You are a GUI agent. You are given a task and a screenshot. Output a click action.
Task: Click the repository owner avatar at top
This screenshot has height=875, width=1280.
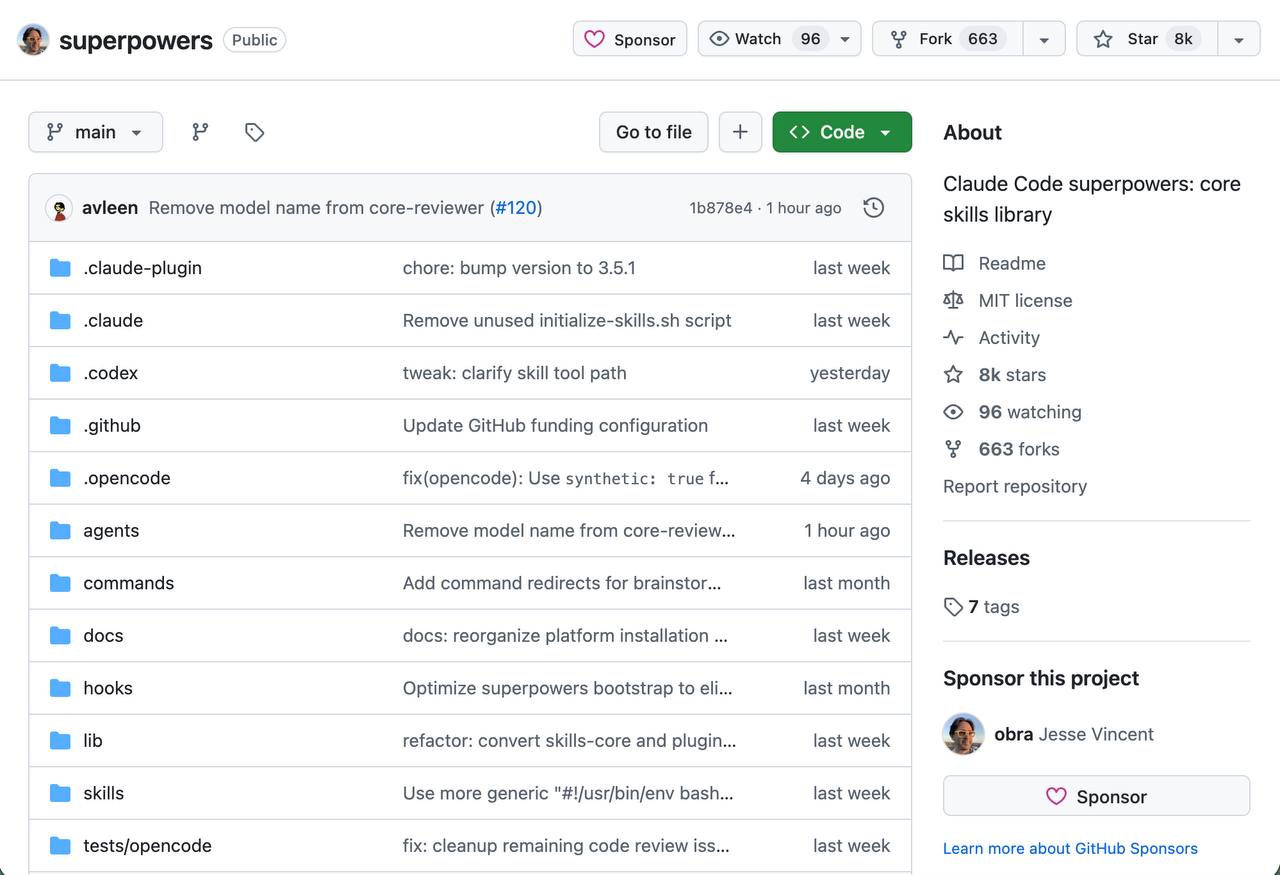pyautogui.click(x=34, y=40)
